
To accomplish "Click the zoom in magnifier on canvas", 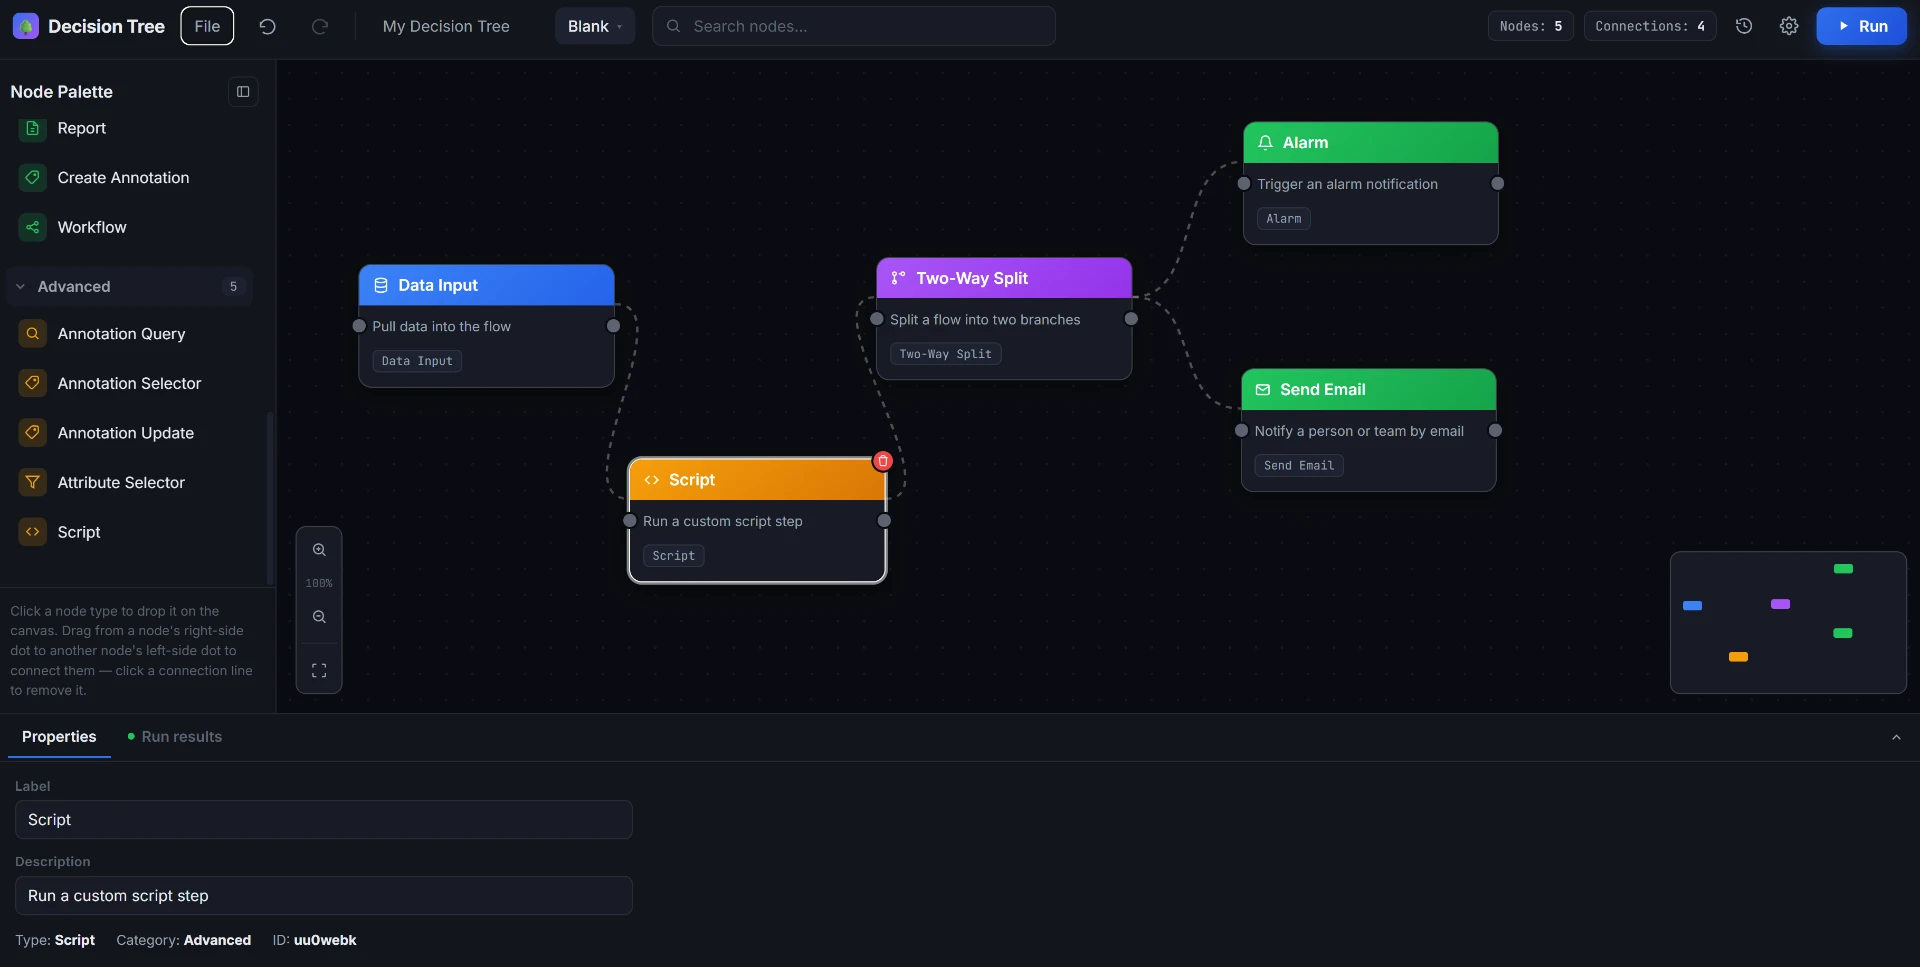I will click(319, 549).
